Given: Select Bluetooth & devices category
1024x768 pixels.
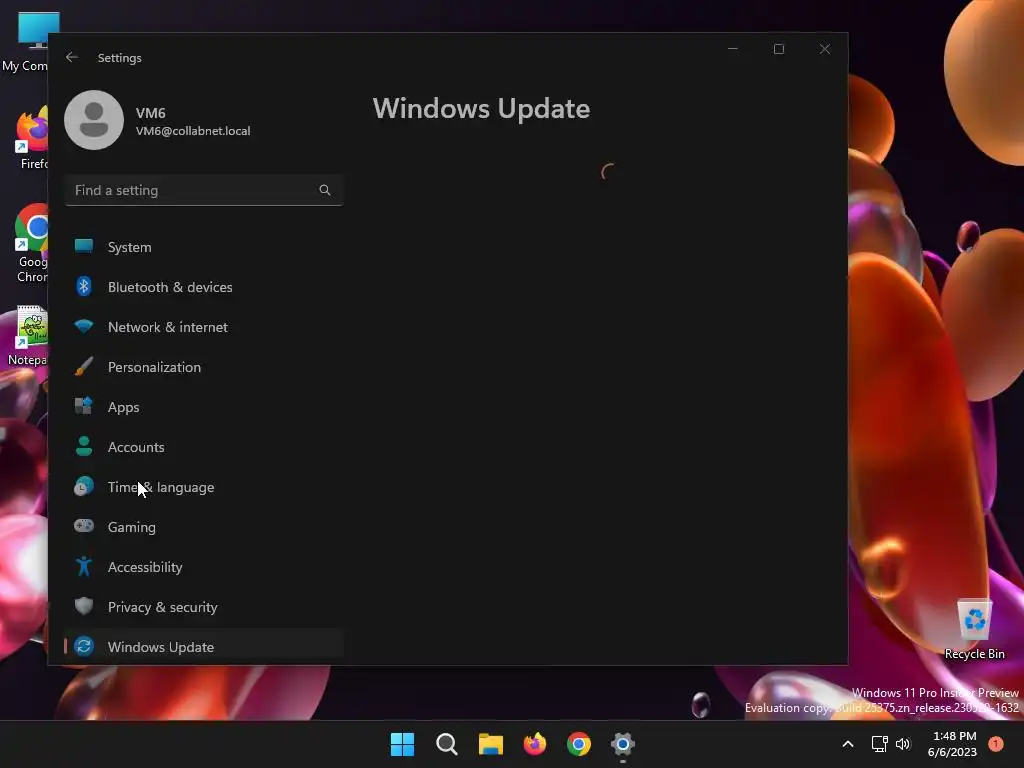Looking at the screenshot, I should (x=204, y=287).
